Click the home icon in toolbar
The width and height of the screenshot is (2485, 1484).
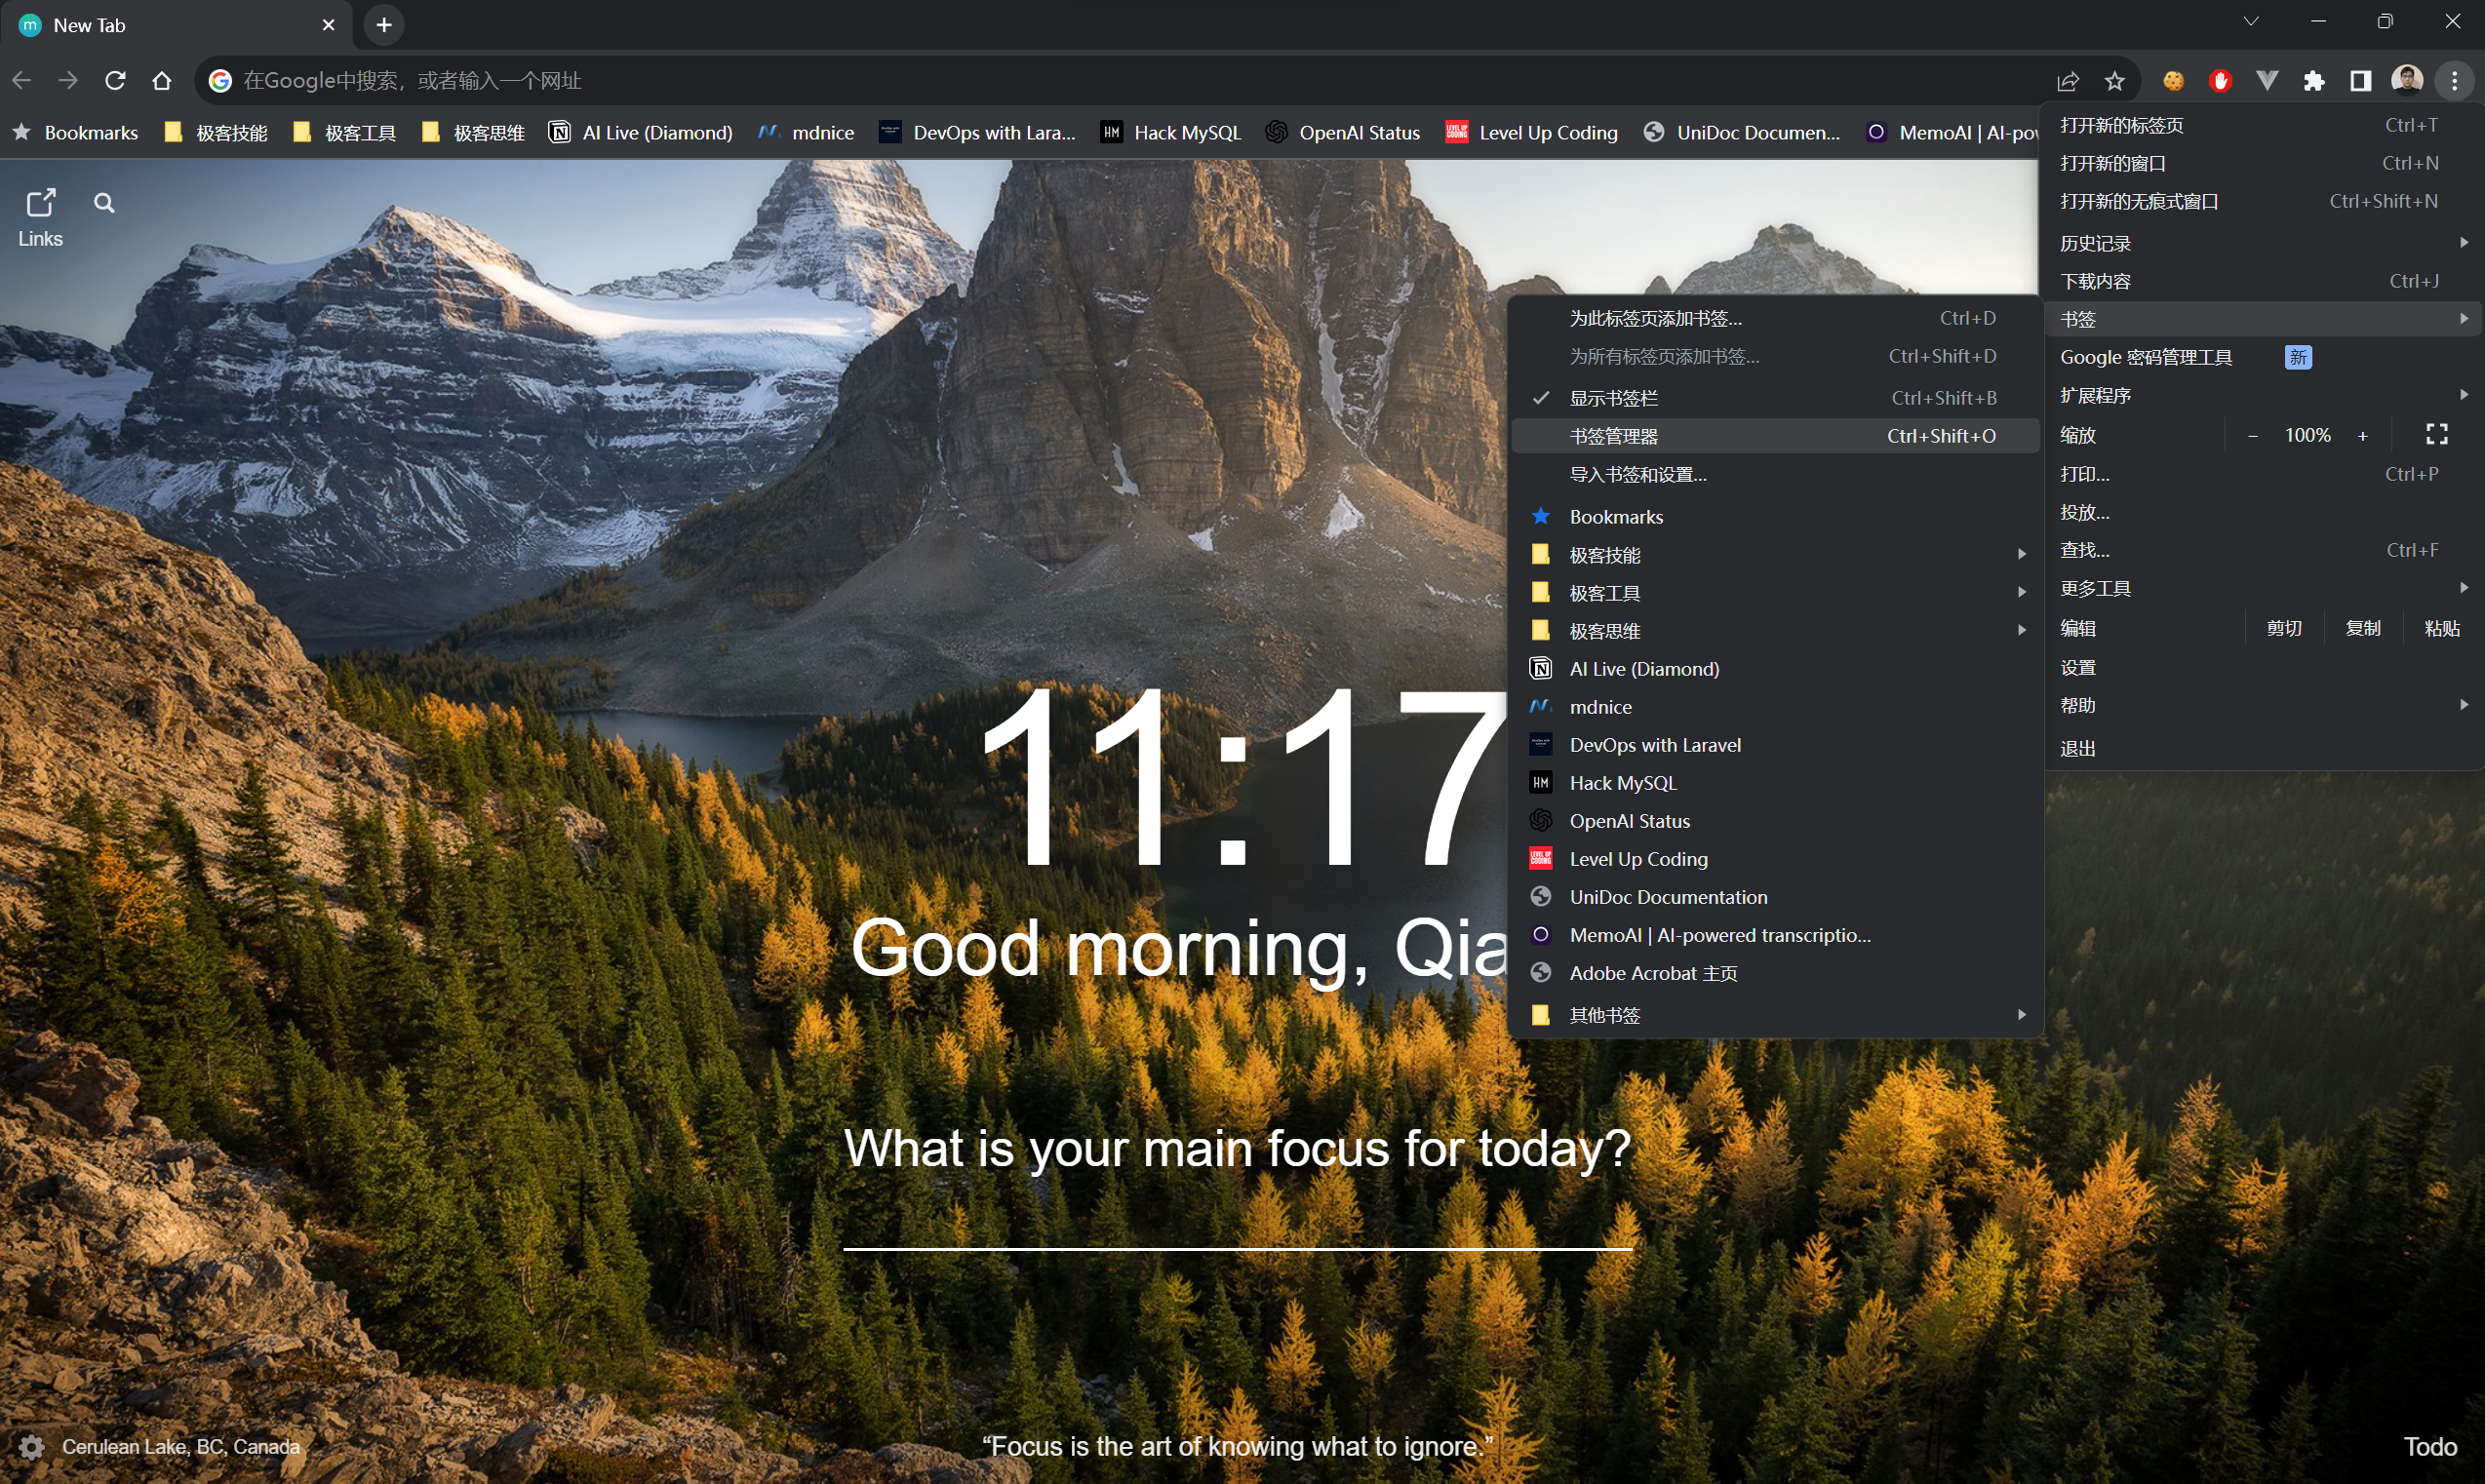(x=162, y=80)
